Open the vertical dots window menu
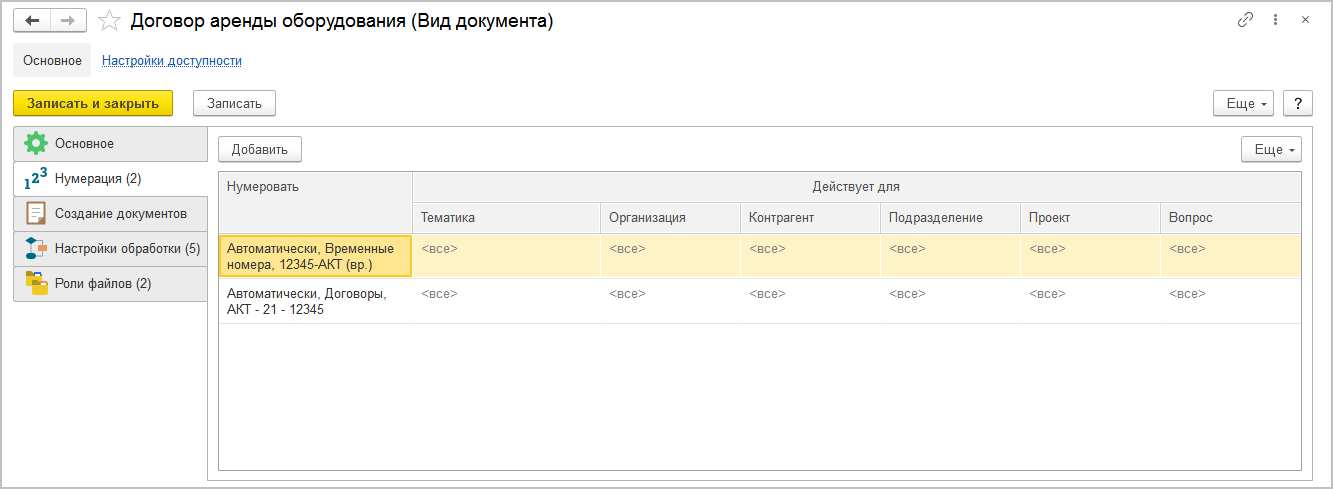Image resolution: width=1333 pixels, height=489 pixels. tap(1275, 20)
